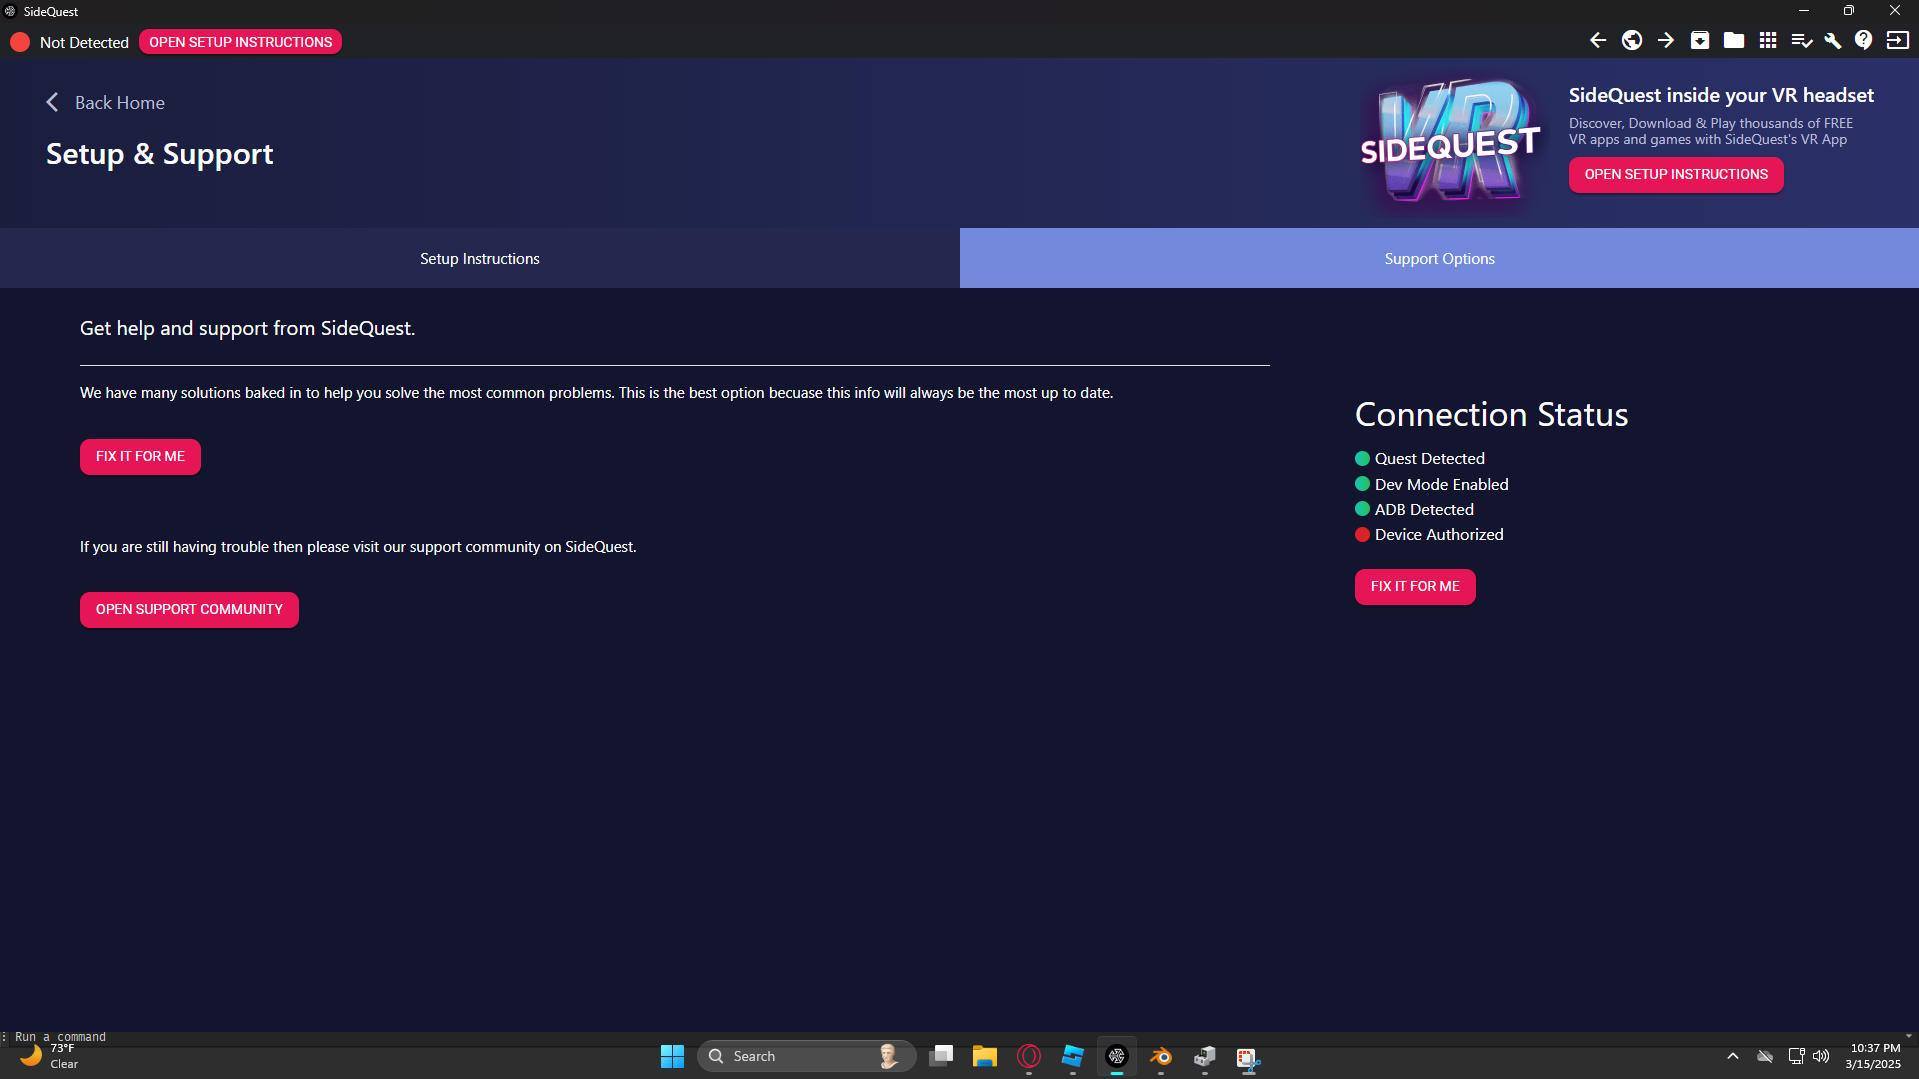Navigate back using the toolbar arrow
Viewport: 1919px width, 1079px height.
[x=1597, y=40]
